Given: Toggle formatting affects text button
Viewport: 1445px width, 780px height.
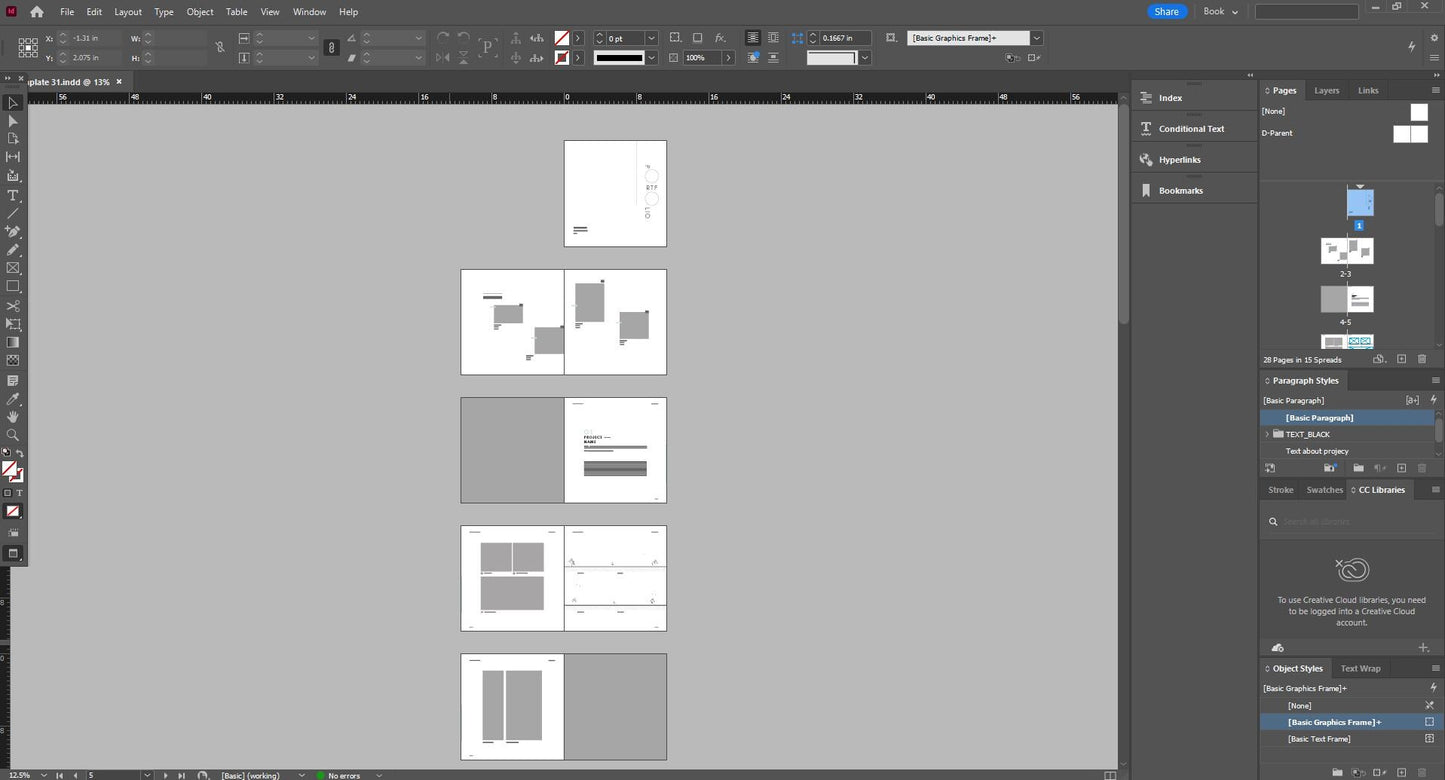Looking at the screenshot, I should [19, 493].
